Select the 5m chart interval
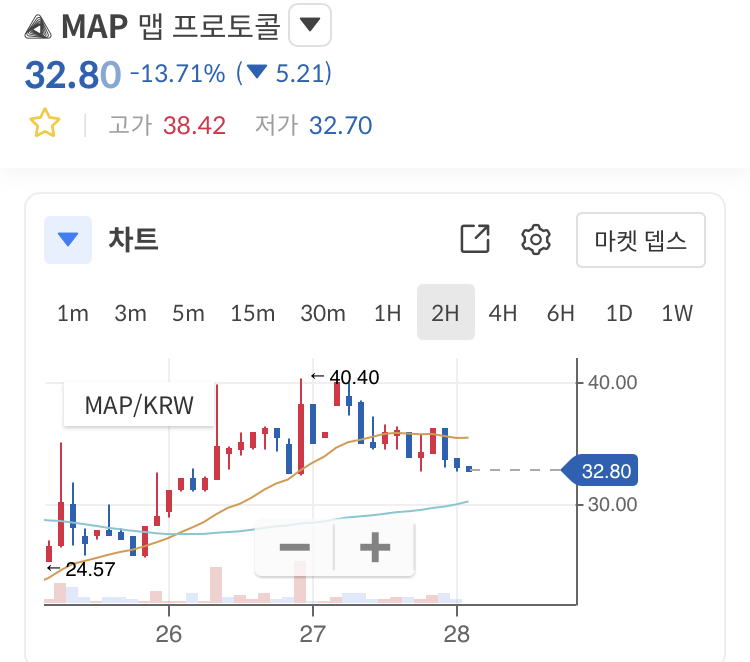This screenshot has height=662, width=750. tap(188, 313)
